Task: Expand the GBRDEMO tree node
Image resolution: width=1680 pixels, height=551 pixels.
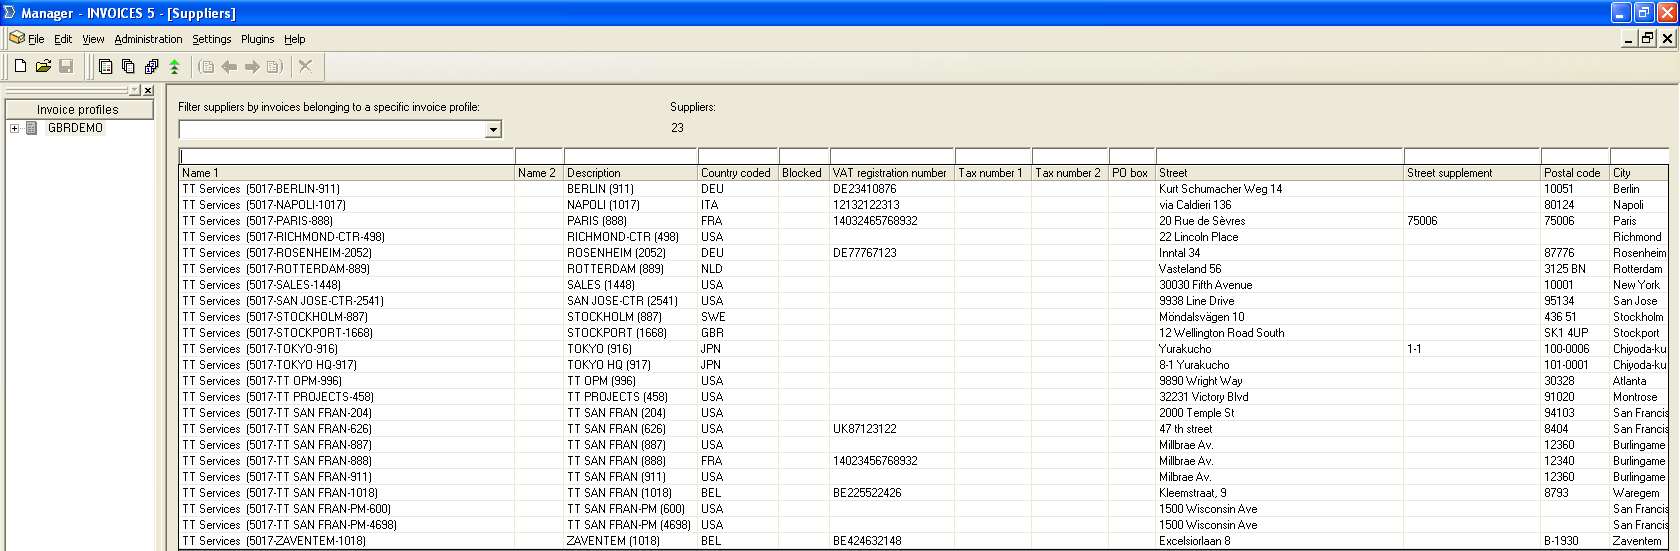Action: 14,128
